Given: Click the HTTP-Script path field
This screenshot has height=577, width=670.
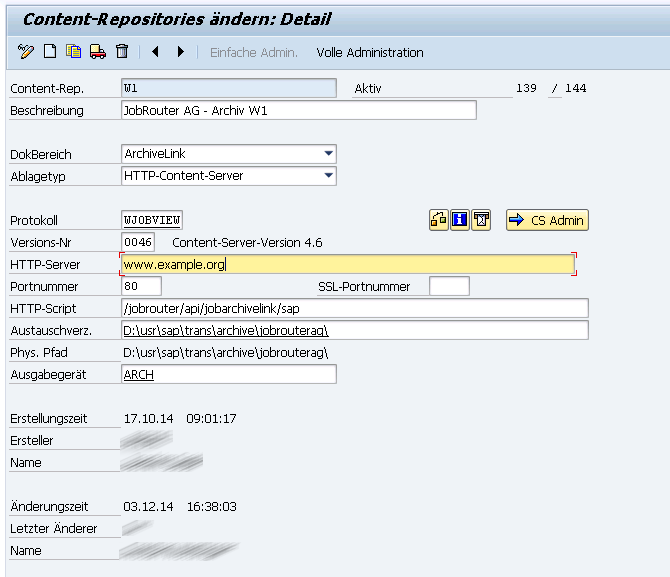Looking at the screenshot, I should (354, 308).
